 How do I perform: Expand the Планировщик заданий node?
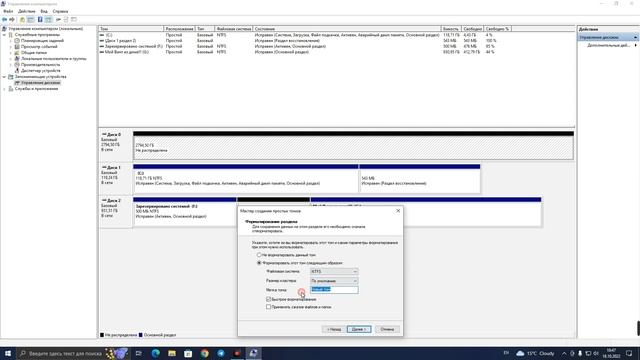[x=11, y=41]
